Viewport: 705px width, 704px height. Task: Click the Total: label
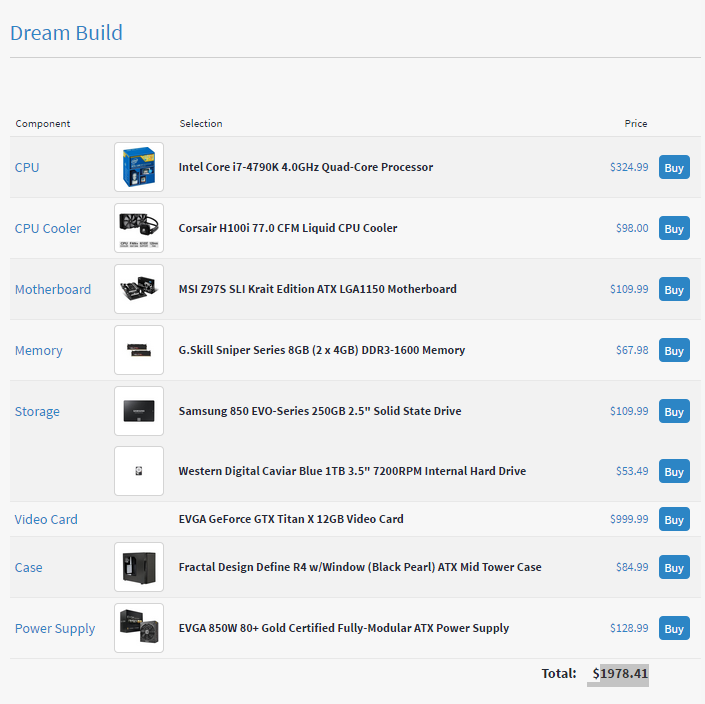(x=559, y=673)
